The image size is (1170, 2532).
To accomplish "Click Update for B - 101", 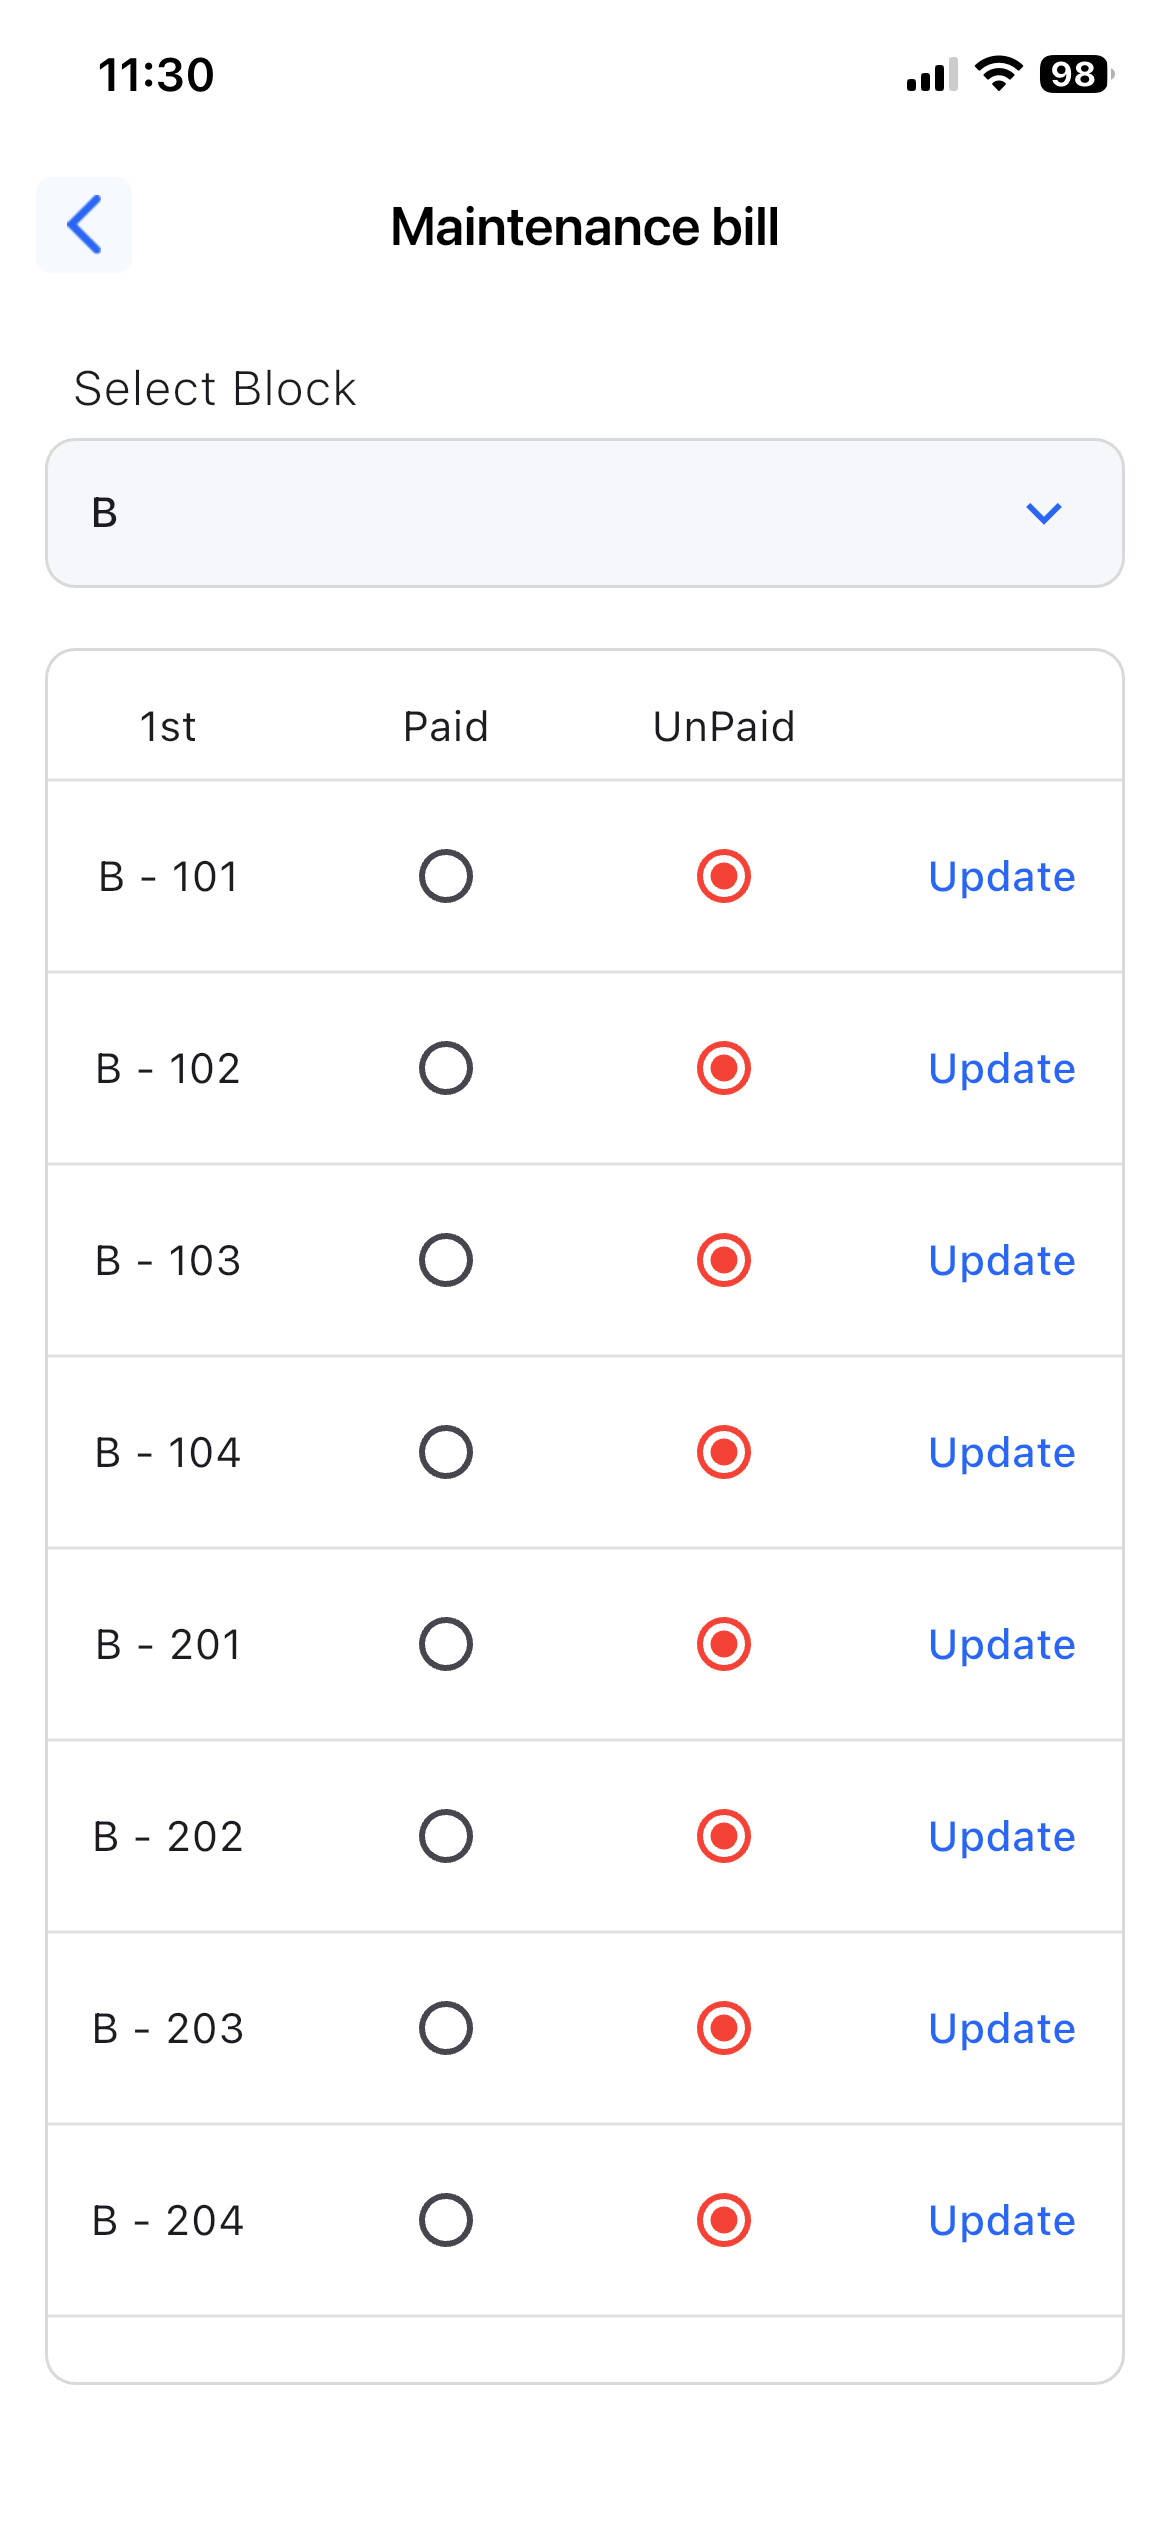I will tap(1001, 877).
